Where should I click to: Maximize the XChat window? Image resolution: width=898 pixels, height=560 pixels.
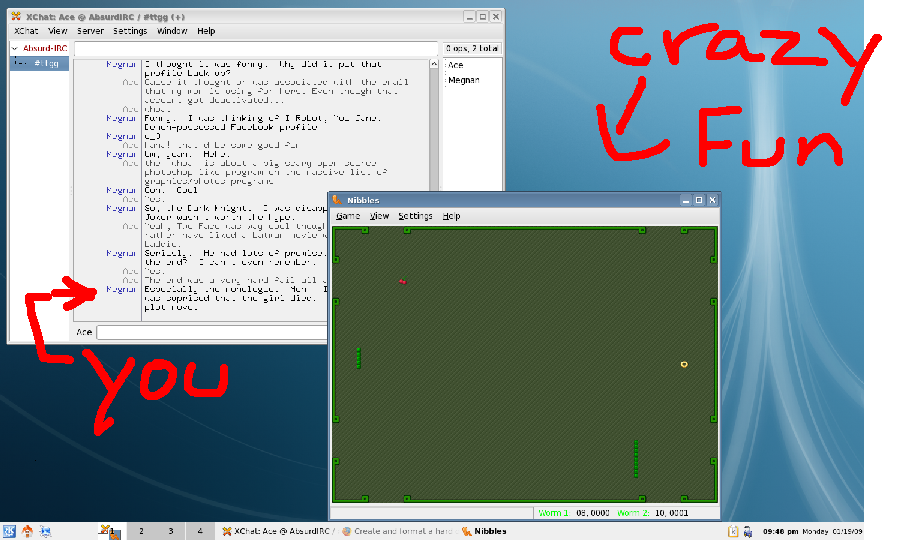[483, 17]
